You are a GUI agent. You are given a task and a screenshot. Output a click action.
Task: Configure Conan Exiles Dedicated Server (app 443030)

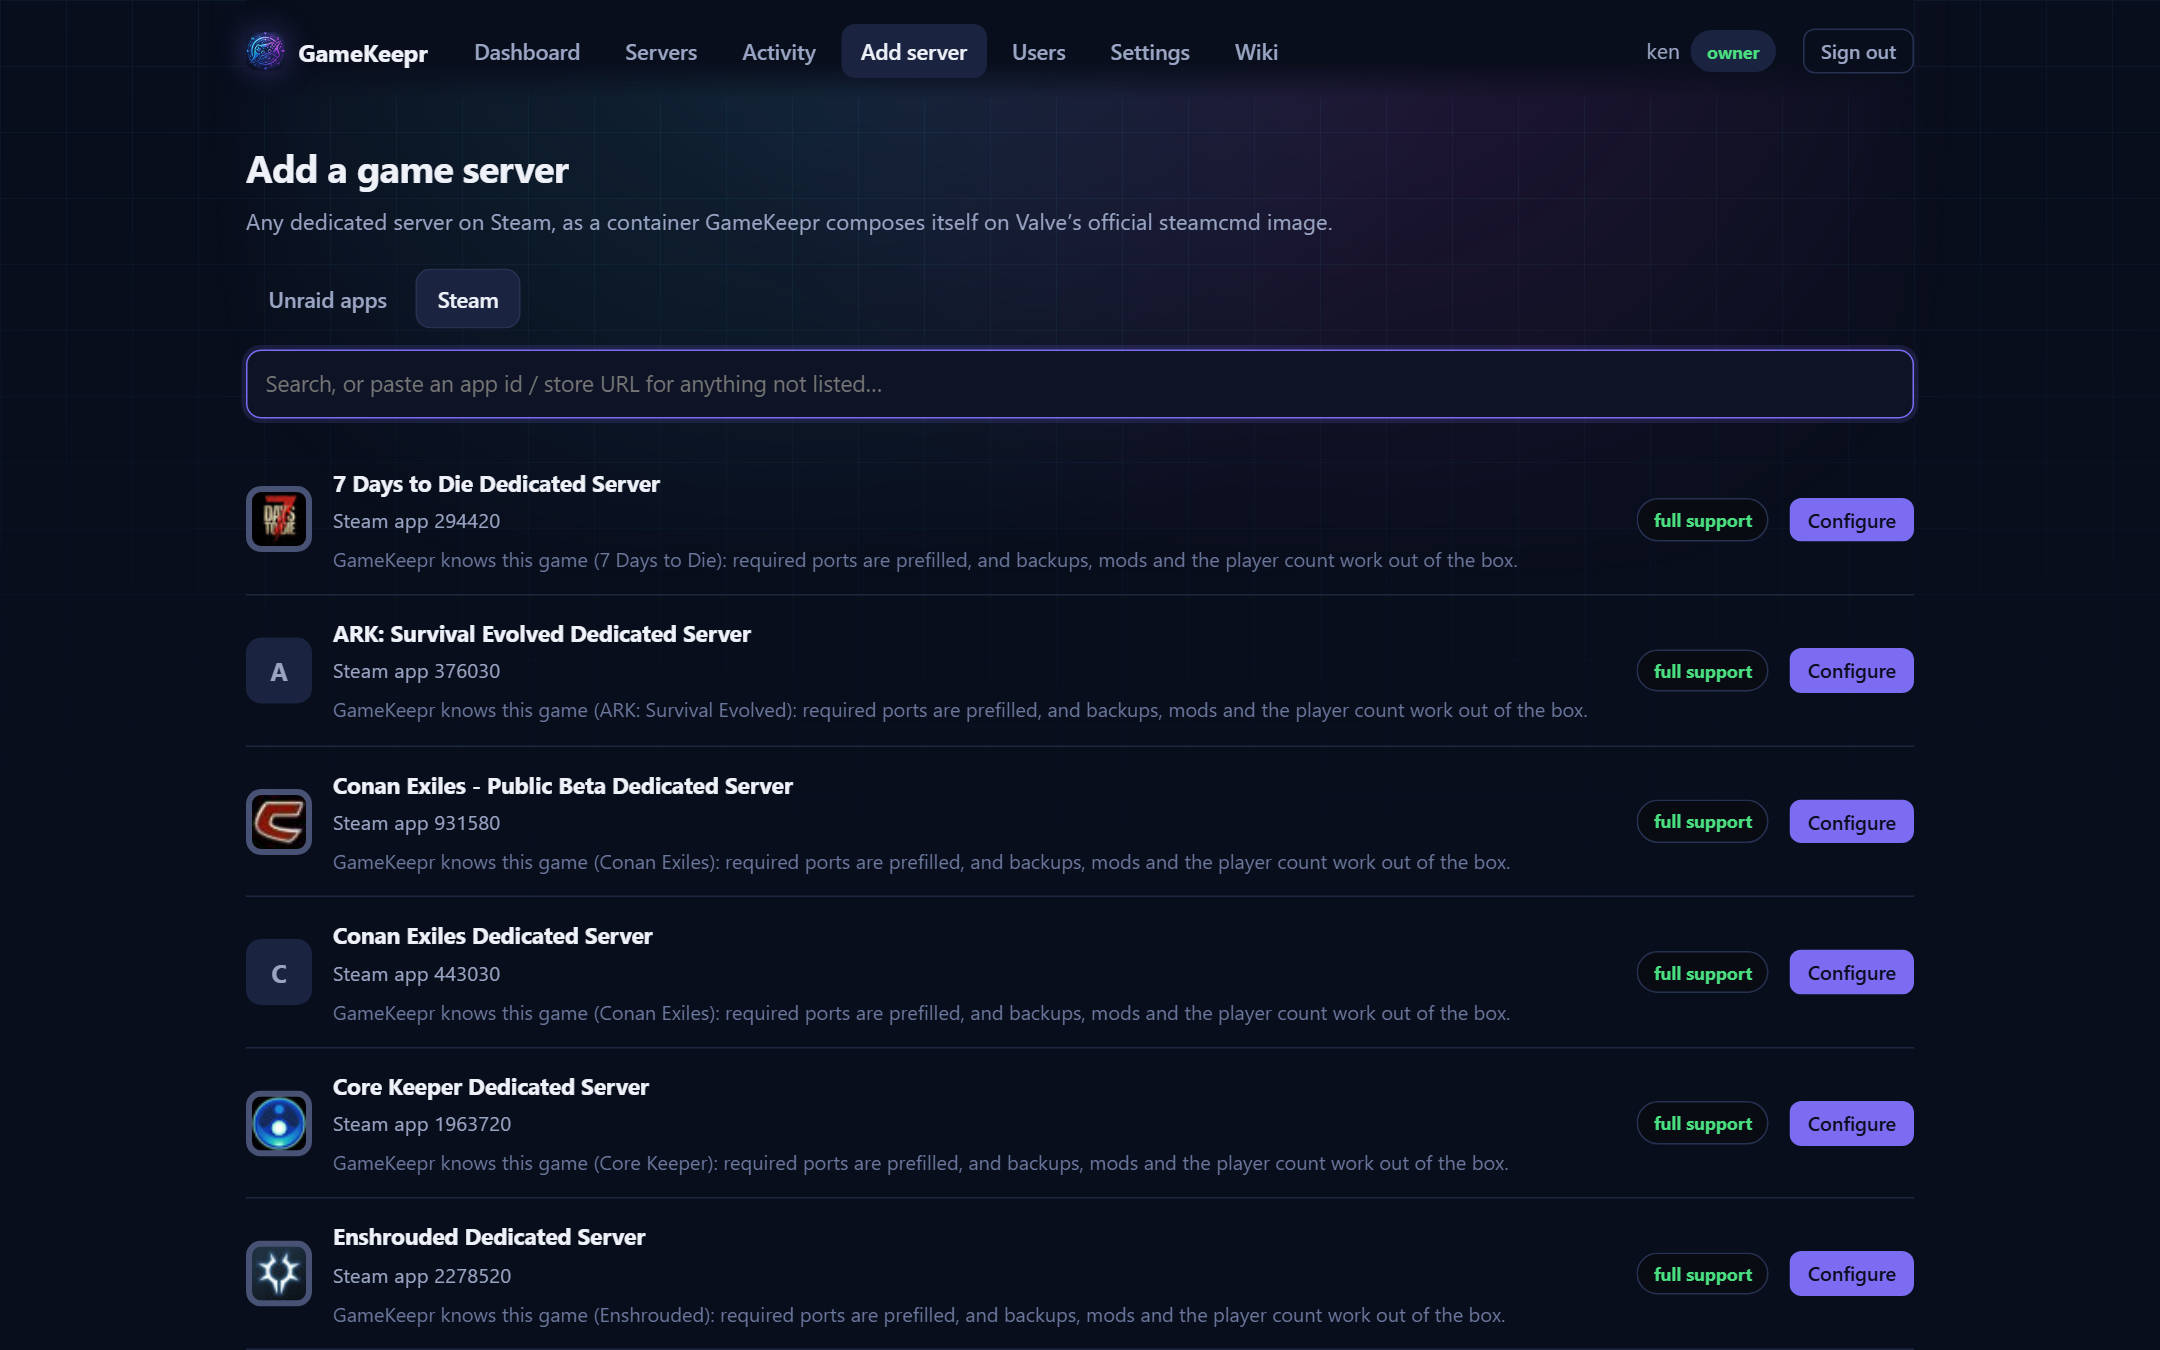point(1852,973)
